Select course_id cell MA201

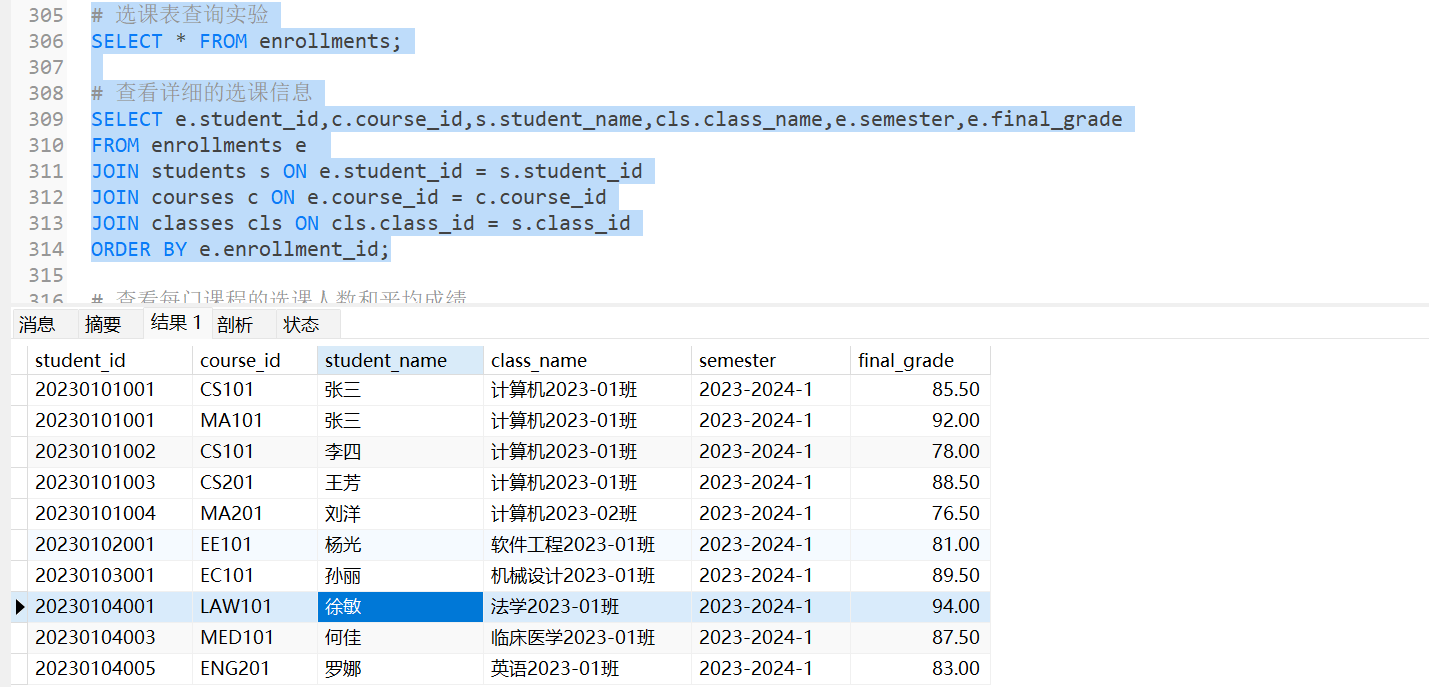coord(255,513)
